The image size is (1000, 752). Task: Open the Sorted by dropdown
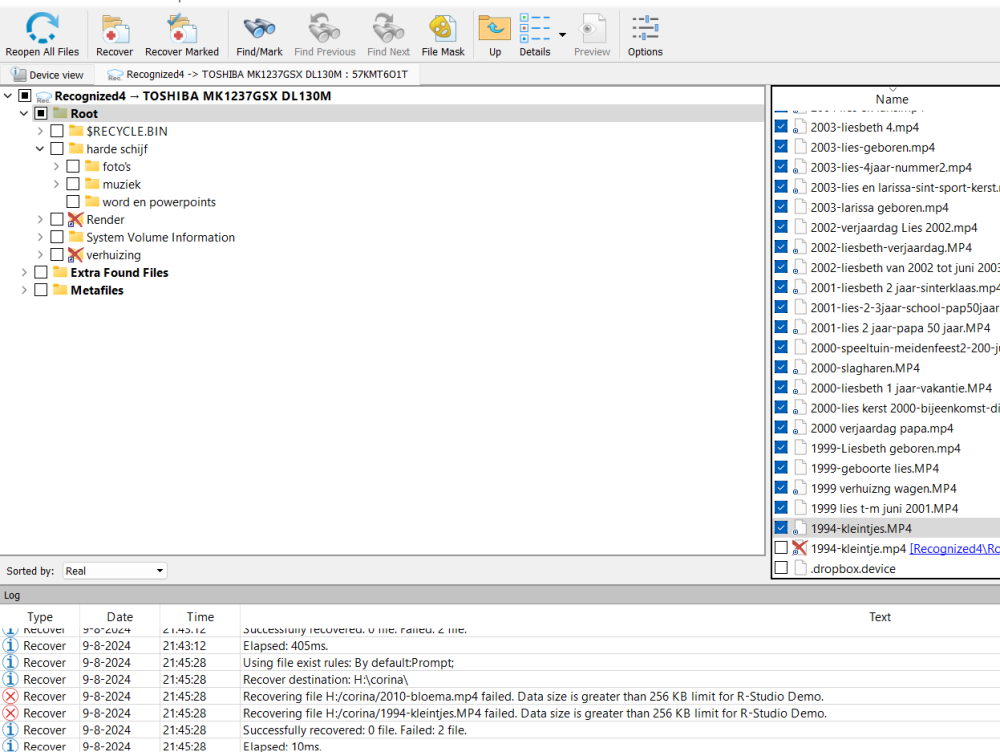pyautogui.click(x=114, y=571)
